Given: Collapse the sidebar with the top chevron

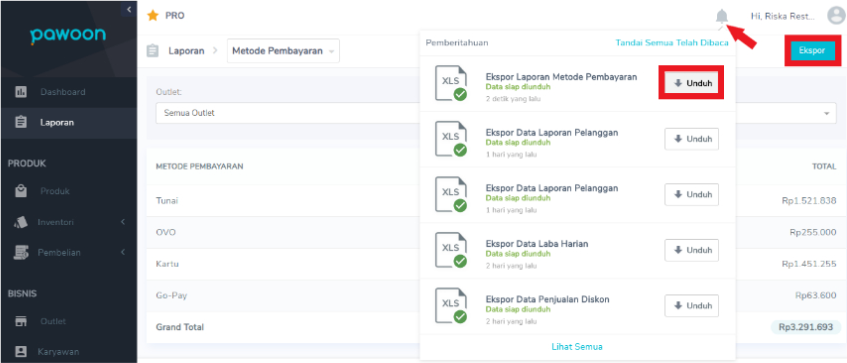Looking at the screenshot, I should [x=129, y=9].
